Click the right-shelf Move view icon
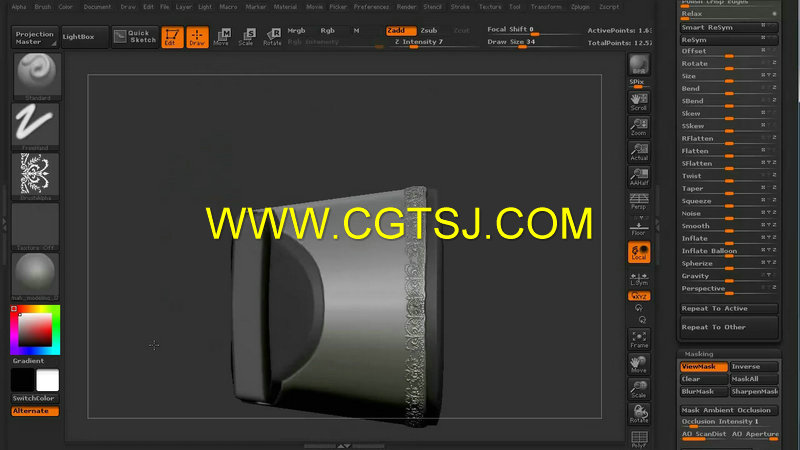The image size is (800, 450). tap(639, 364)
